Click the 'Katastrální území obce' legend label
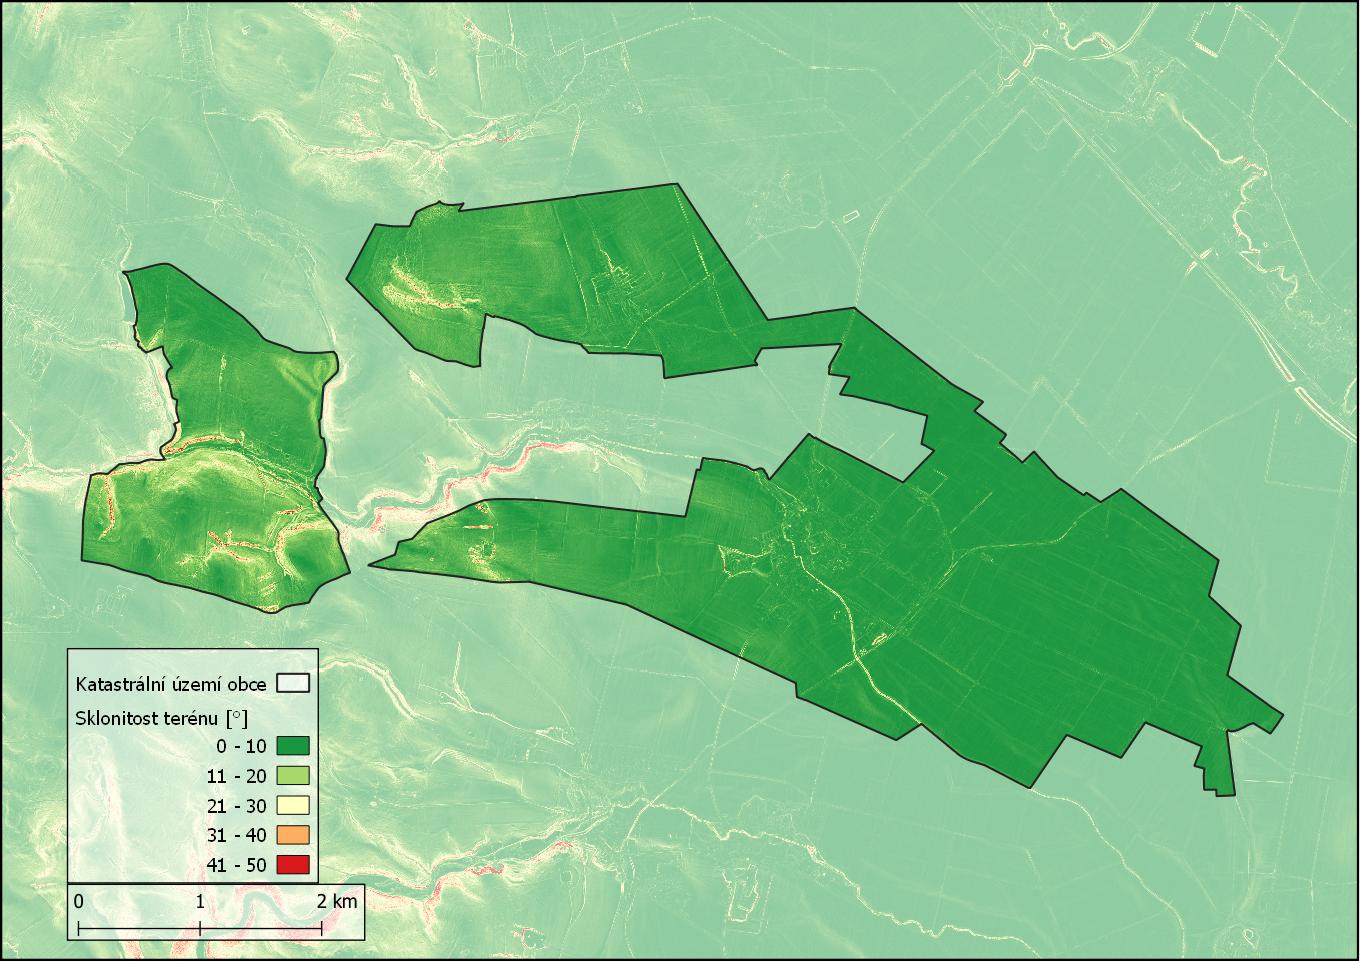The height and width of the screenshot is (961, 1360). [171, 685]
